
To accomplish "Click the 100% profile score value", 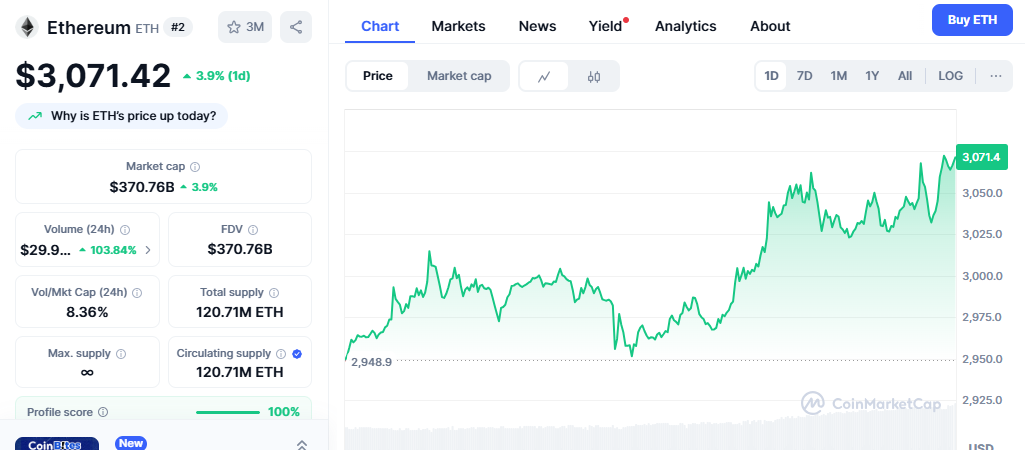I will (x=284, y=412).
